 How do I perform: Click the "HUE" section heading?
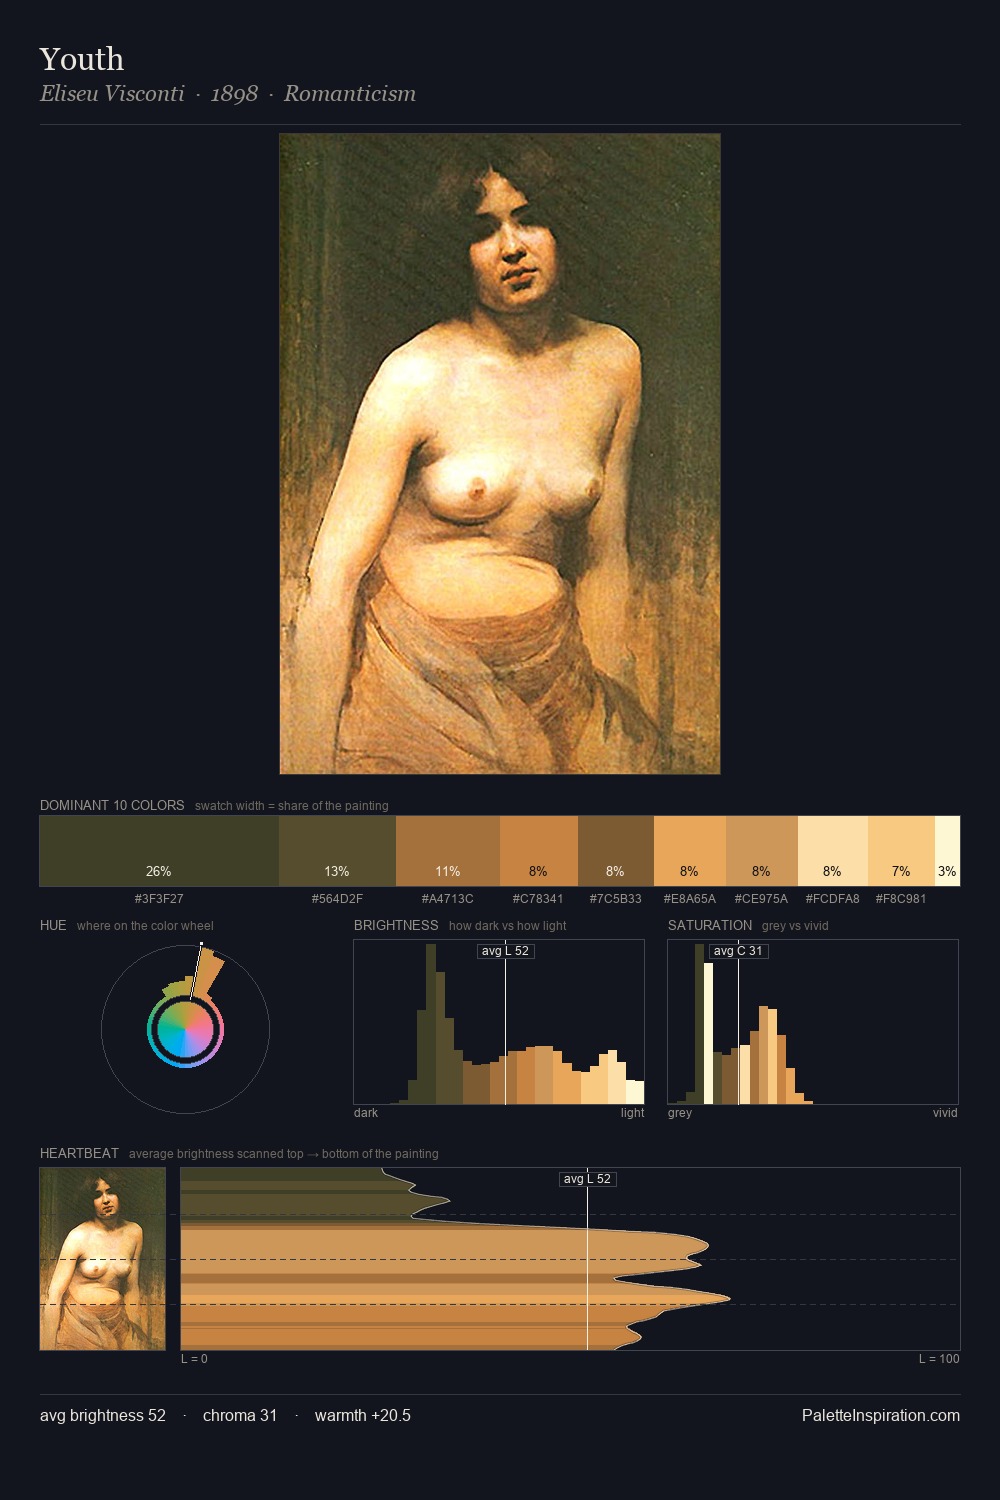click(53, 925)
